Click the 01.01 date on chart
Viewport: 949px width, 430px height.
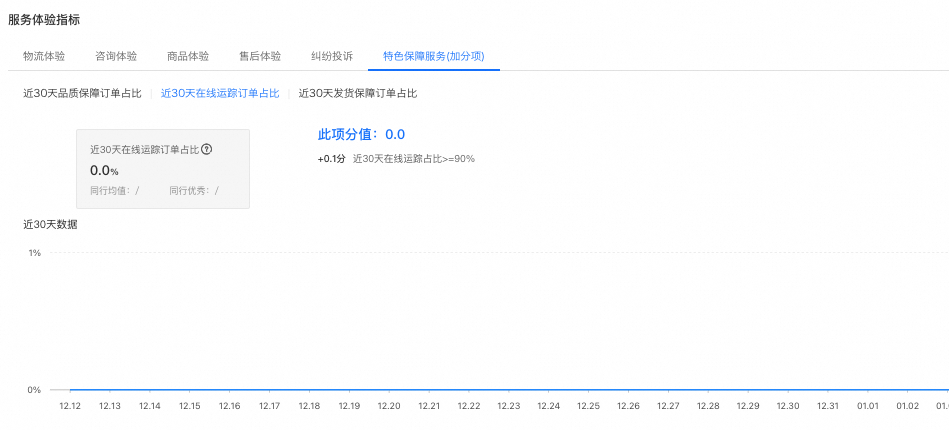[x=868, y=406]
